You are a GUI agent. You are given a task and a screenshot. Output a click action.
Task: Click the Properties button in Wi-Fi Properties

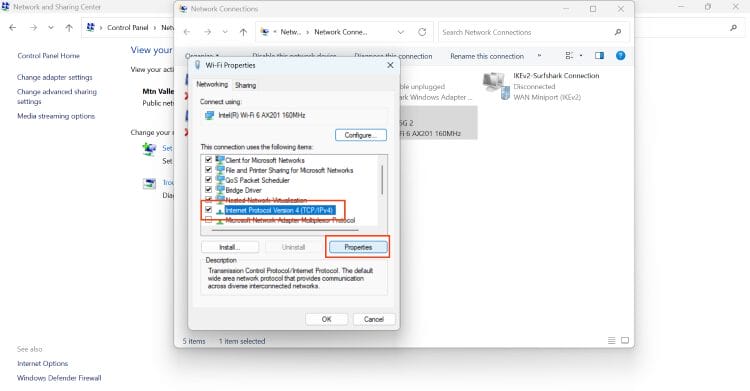(x=358, y=247)
